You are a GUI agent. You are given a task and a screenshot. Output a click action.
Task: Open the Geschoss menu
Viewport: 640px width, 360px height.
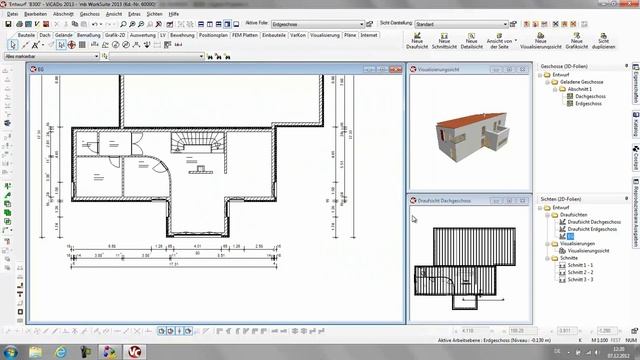[89, 14]
